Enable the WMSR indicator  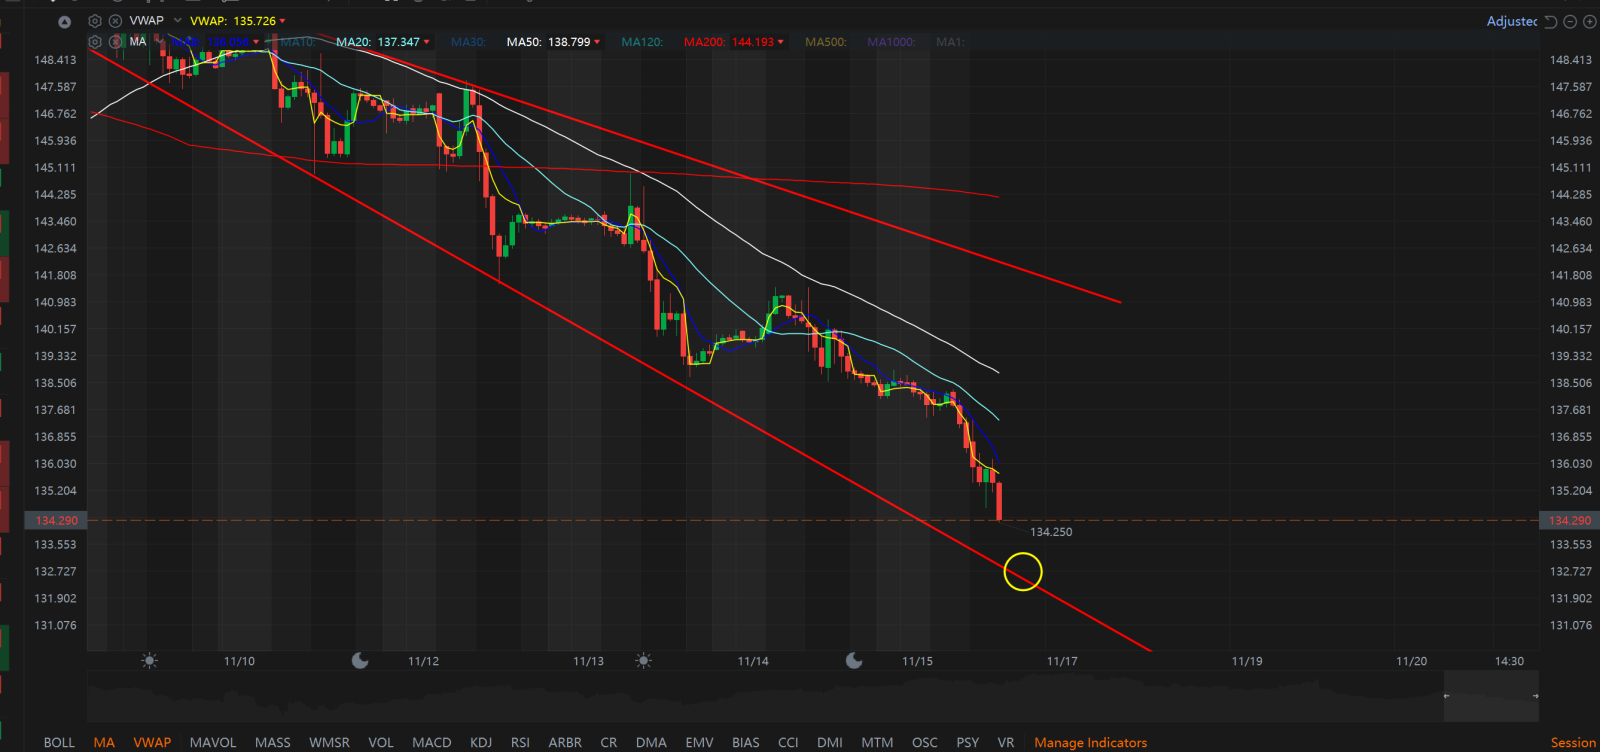pyautogui.click(x=329, y=742)
